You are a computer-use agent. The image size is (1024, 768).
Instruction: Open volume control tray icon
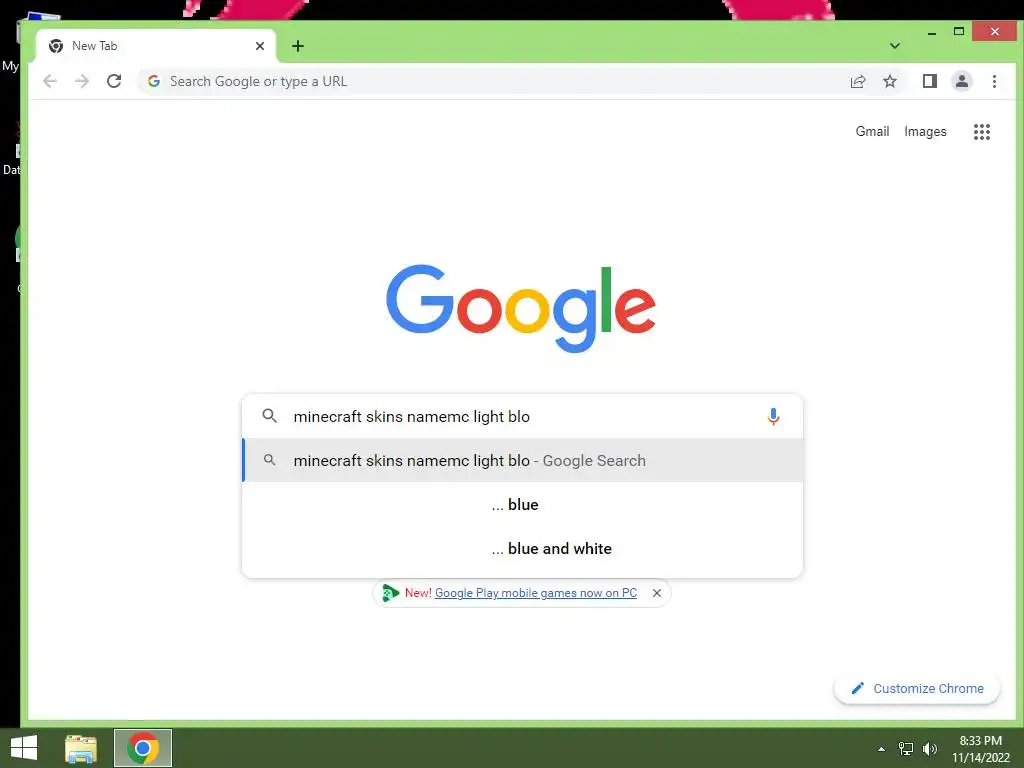point(929,749)
